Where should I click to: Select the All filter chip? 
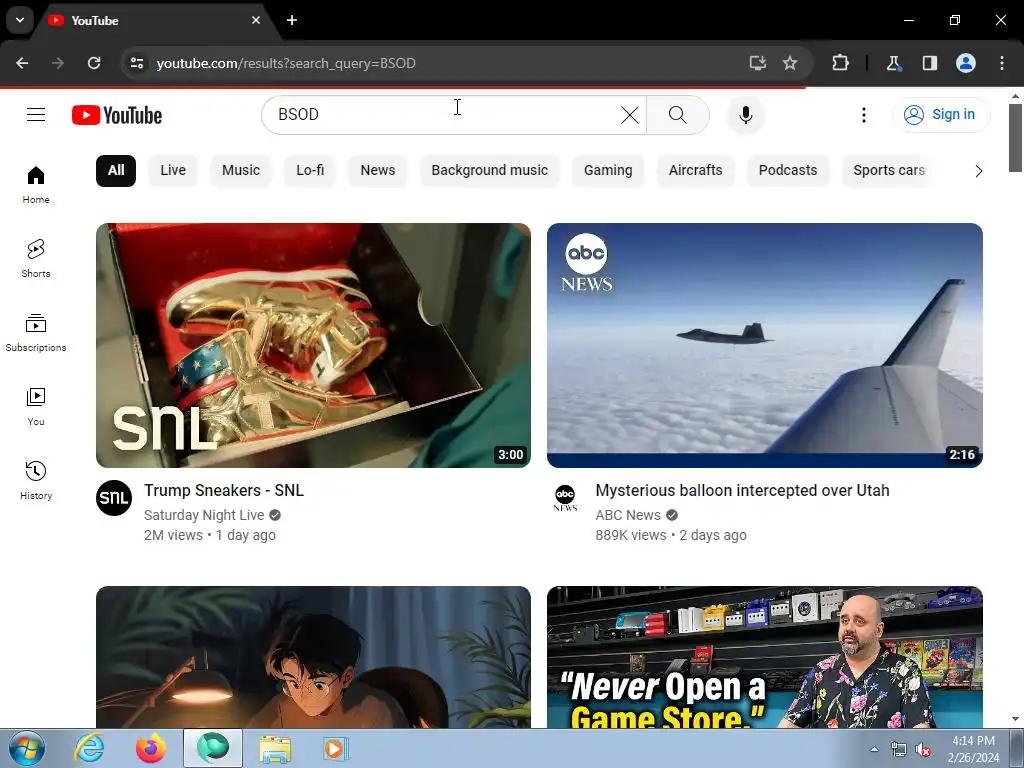click(116, 171)
